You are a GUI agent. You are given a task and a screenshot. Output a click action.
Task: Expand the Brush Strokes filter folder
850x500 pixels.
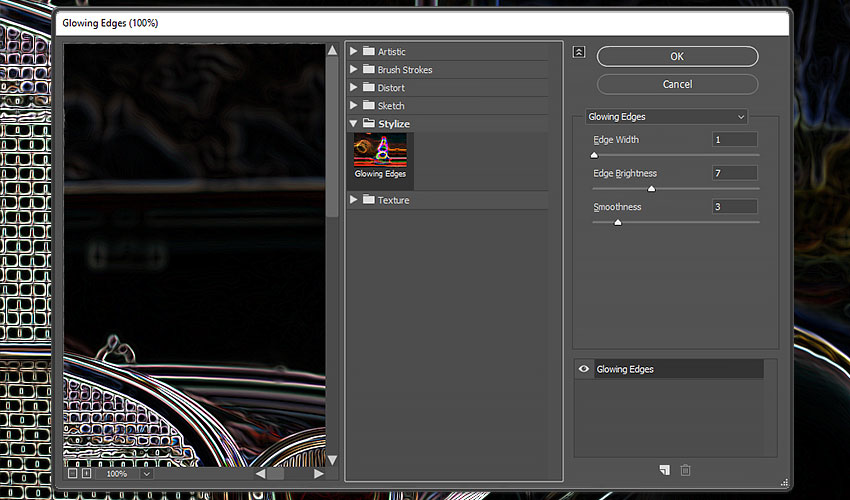coord(353,69)
